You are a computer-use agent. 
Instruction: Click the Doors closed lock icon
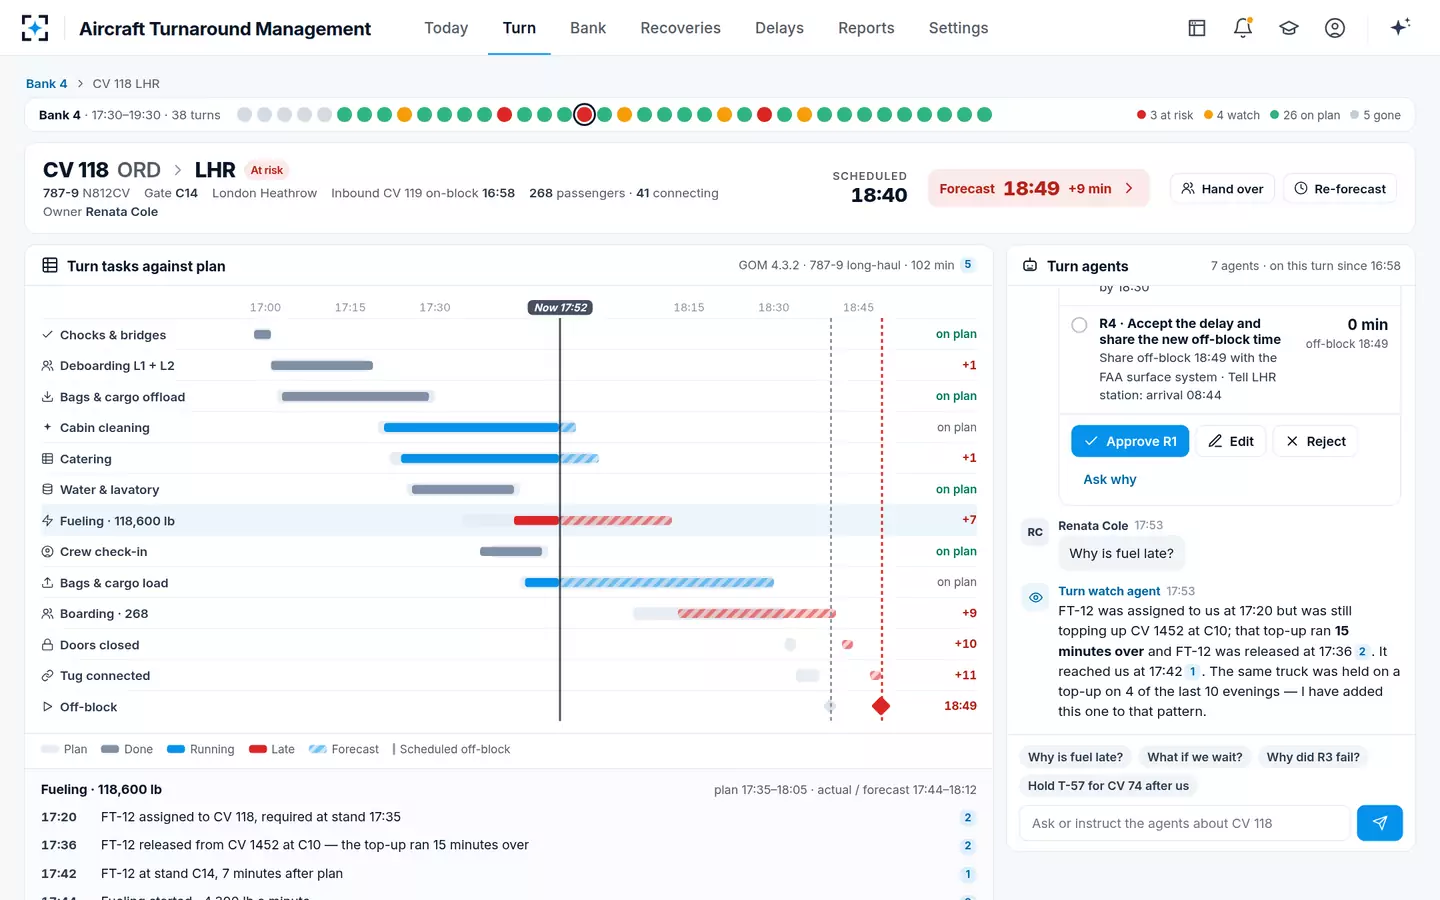coord(47,645)
